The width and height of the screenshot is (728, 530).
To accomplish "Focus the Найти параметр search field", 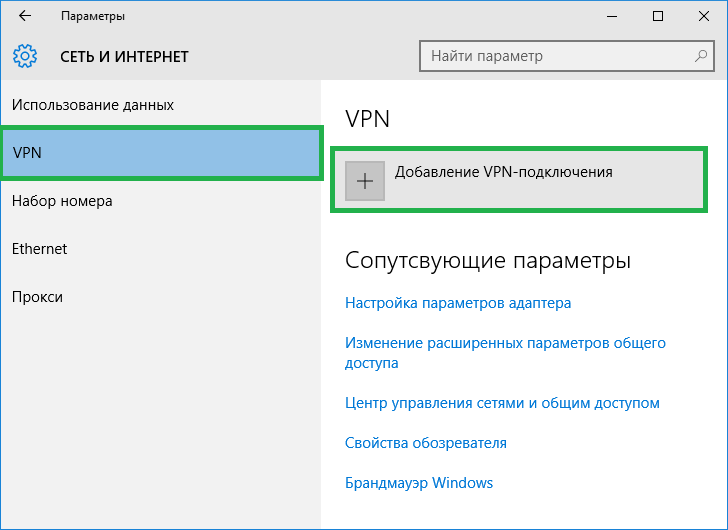I will (x=555, y=56).
